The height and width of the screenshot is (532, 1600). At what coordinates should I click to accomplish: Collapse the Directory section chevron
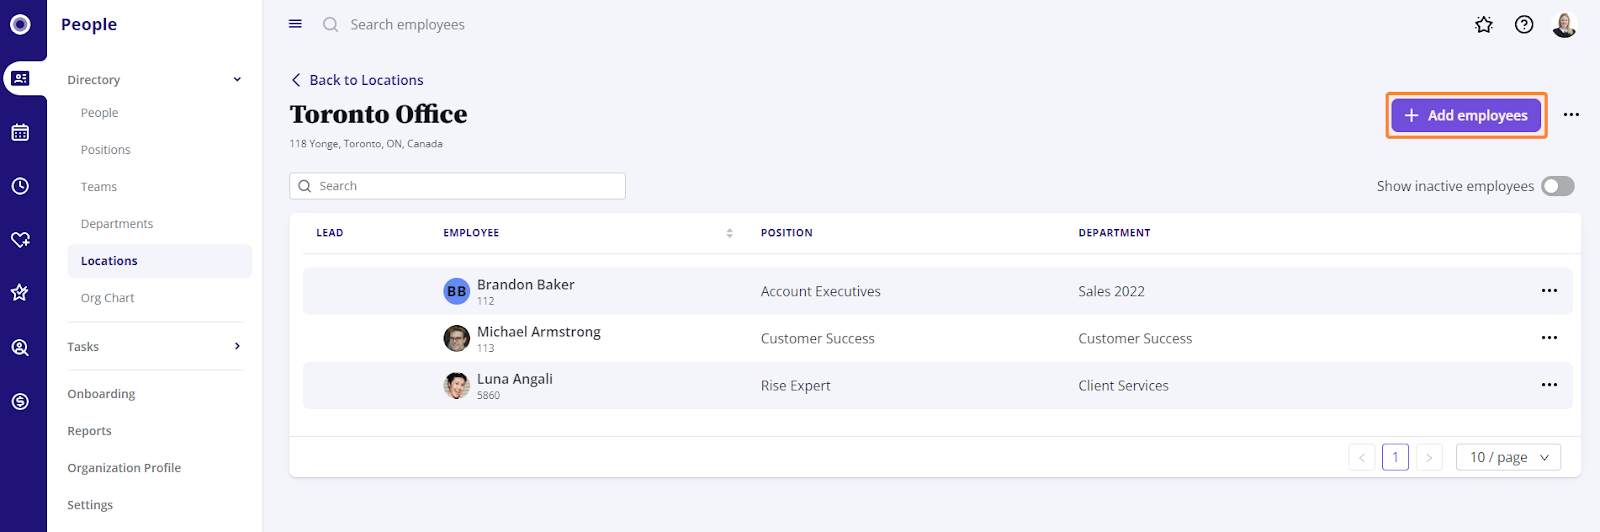coord(237,80)
